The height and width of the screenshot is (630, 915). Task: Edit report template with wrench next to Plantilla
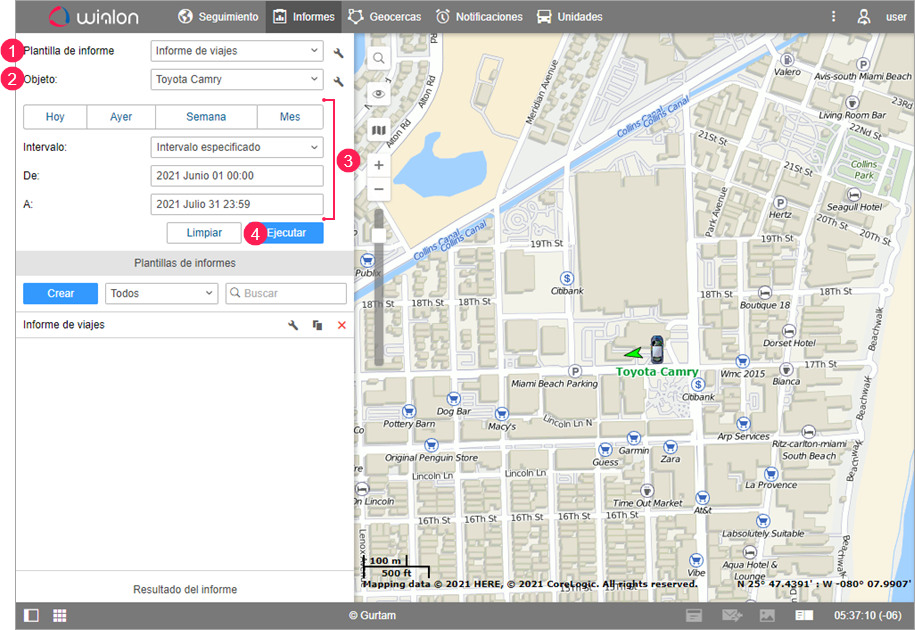339,52
